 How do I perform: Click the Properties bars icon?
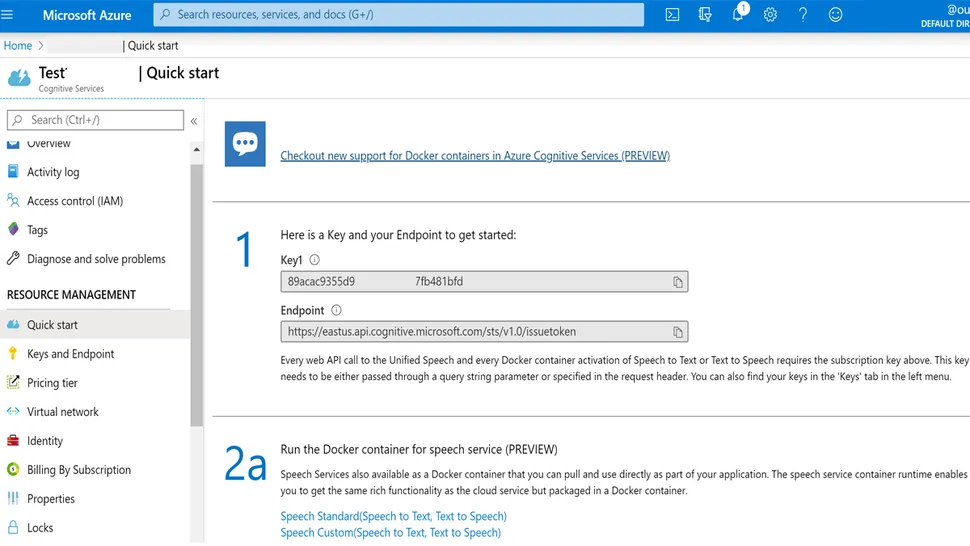[13, 498]
